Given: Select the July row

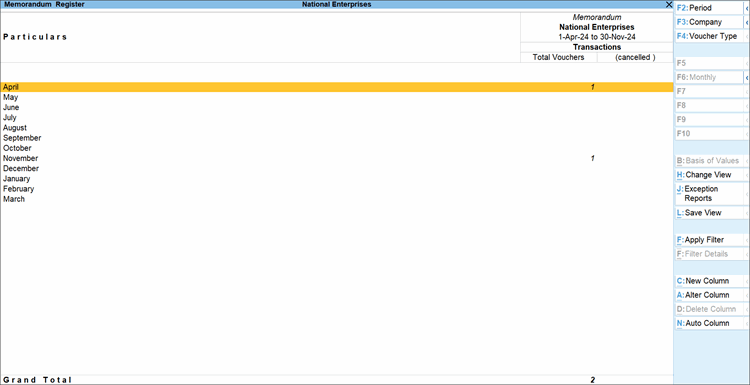Looking at the screenshot, I should coord(337,118).
